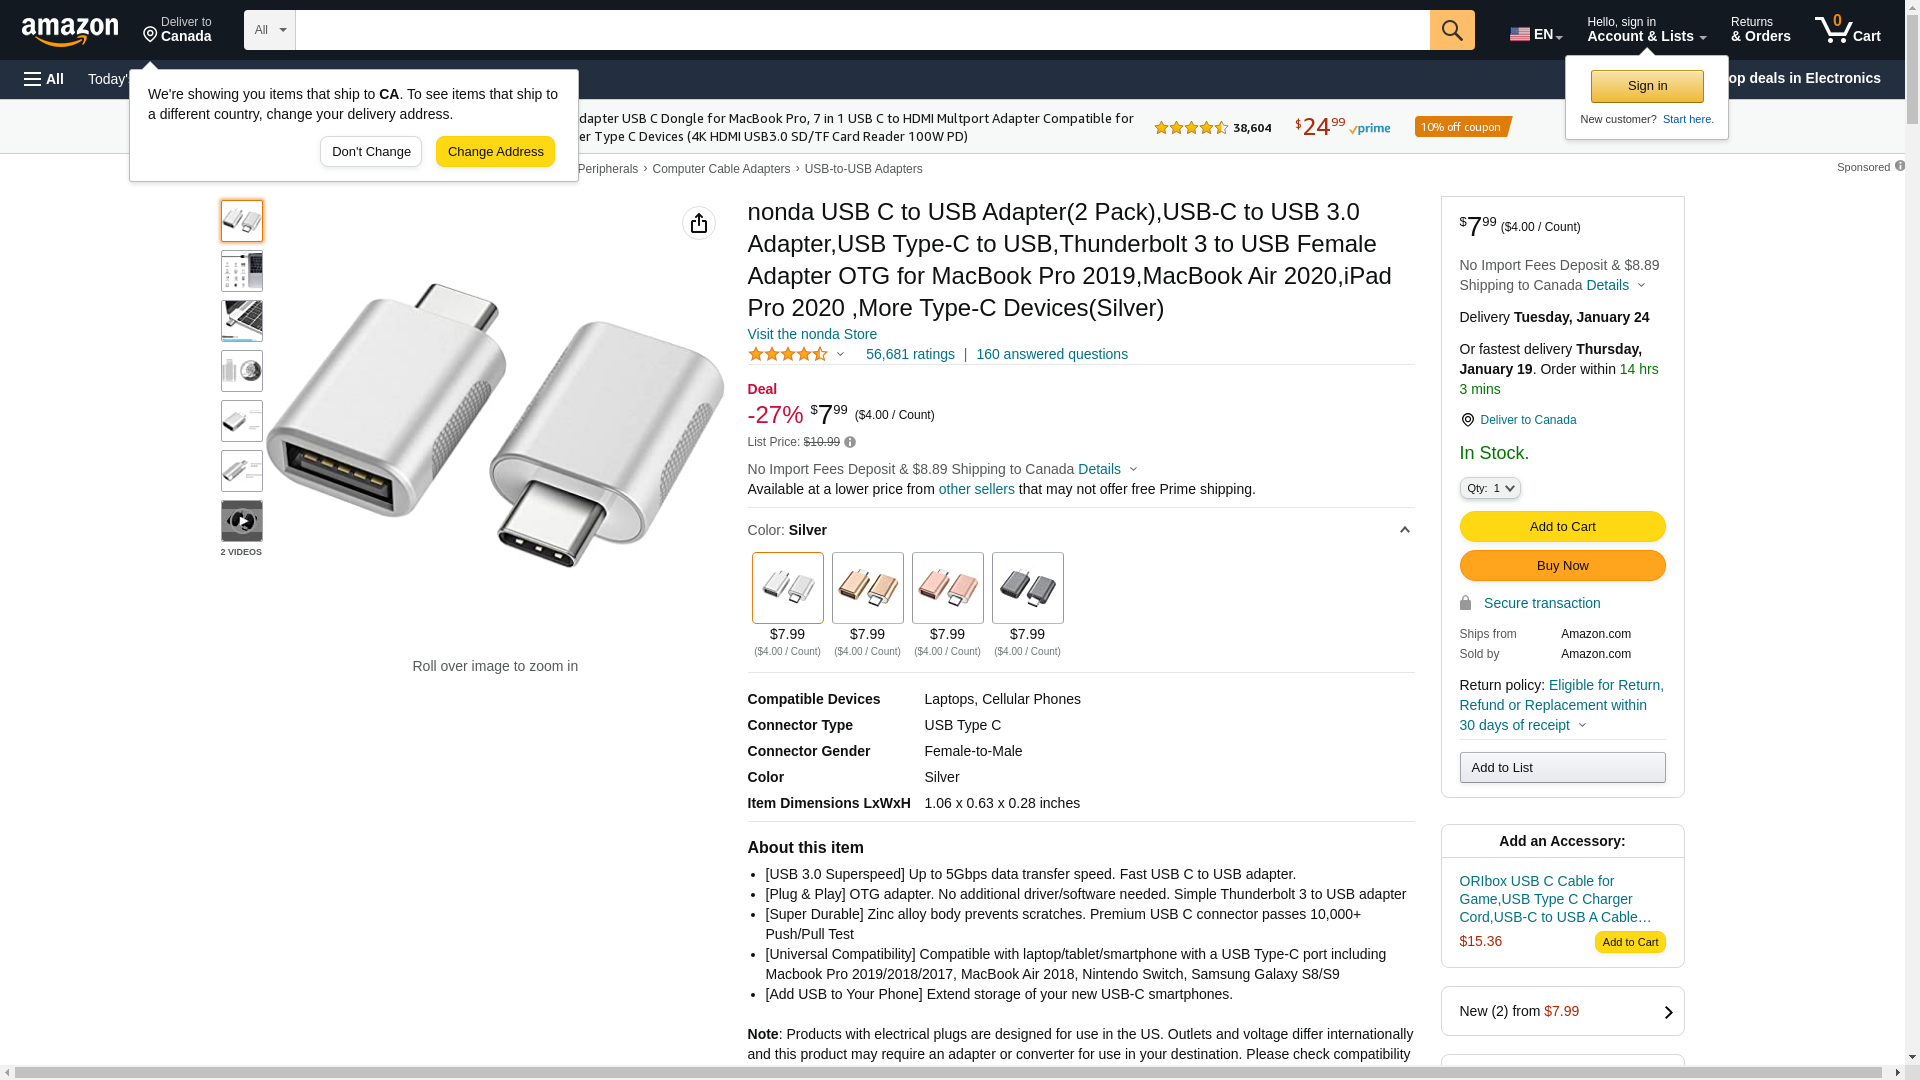Play the product videos thumbnail
This screenshot has height=1080, width=1920.
point(242,522)
